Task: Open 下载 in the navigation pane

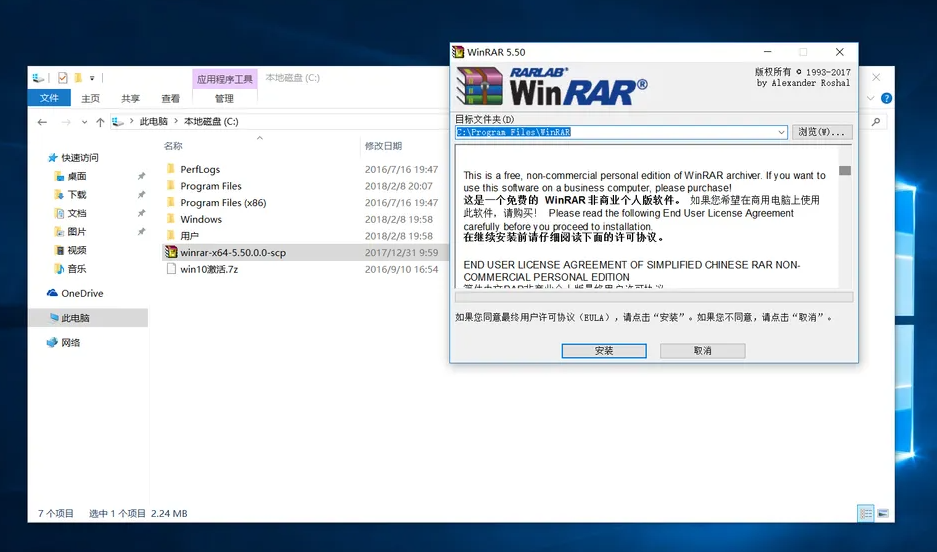Action: pos(77,195)
